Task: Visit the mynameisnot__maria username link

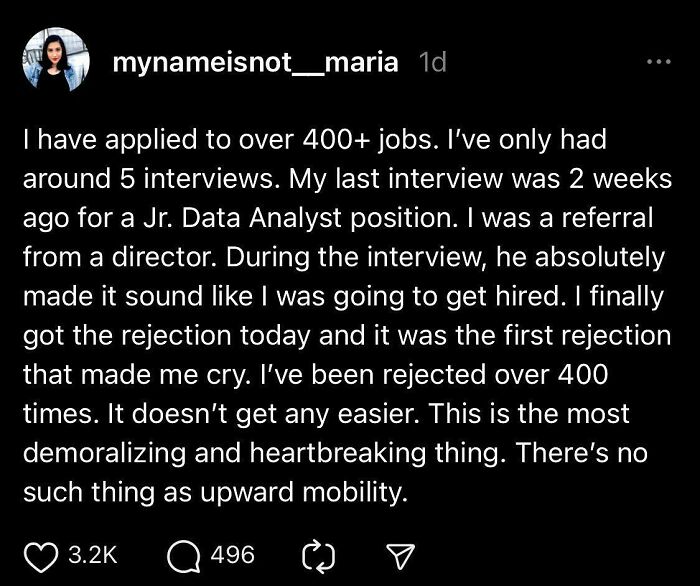Action: coord(256,62)
